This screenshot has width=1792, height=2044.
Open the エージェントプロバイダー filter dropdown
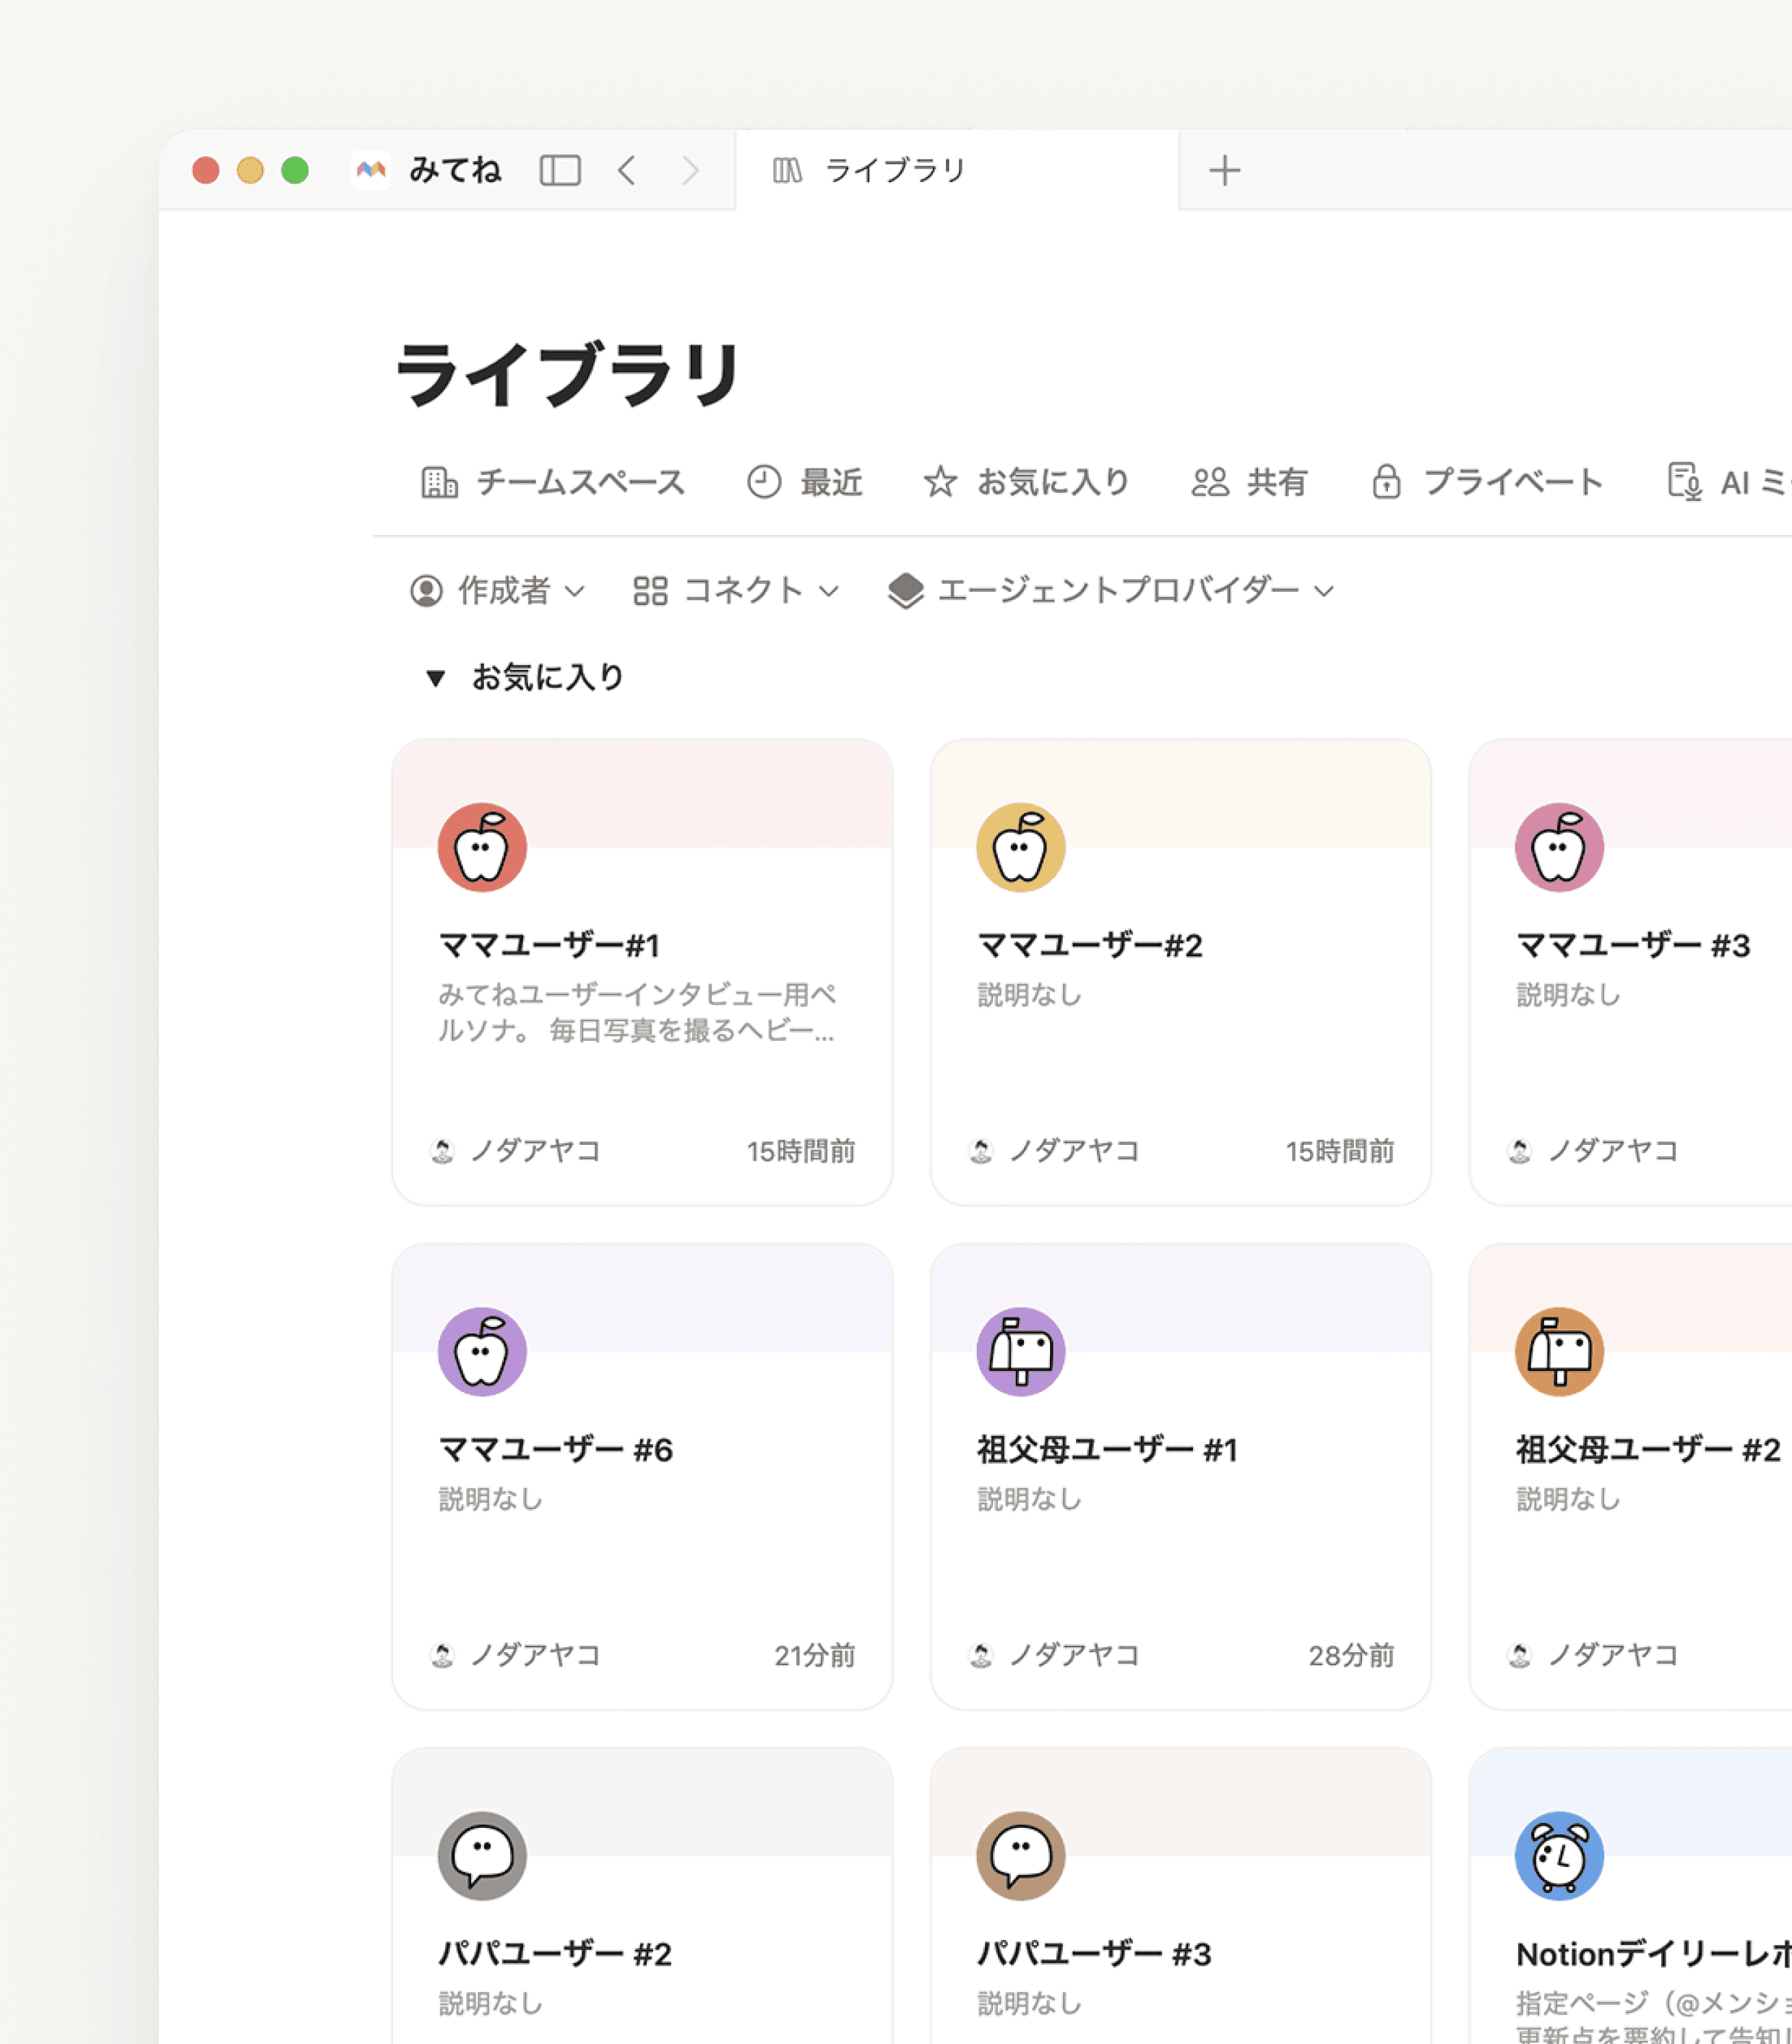tap(1111, 591)
